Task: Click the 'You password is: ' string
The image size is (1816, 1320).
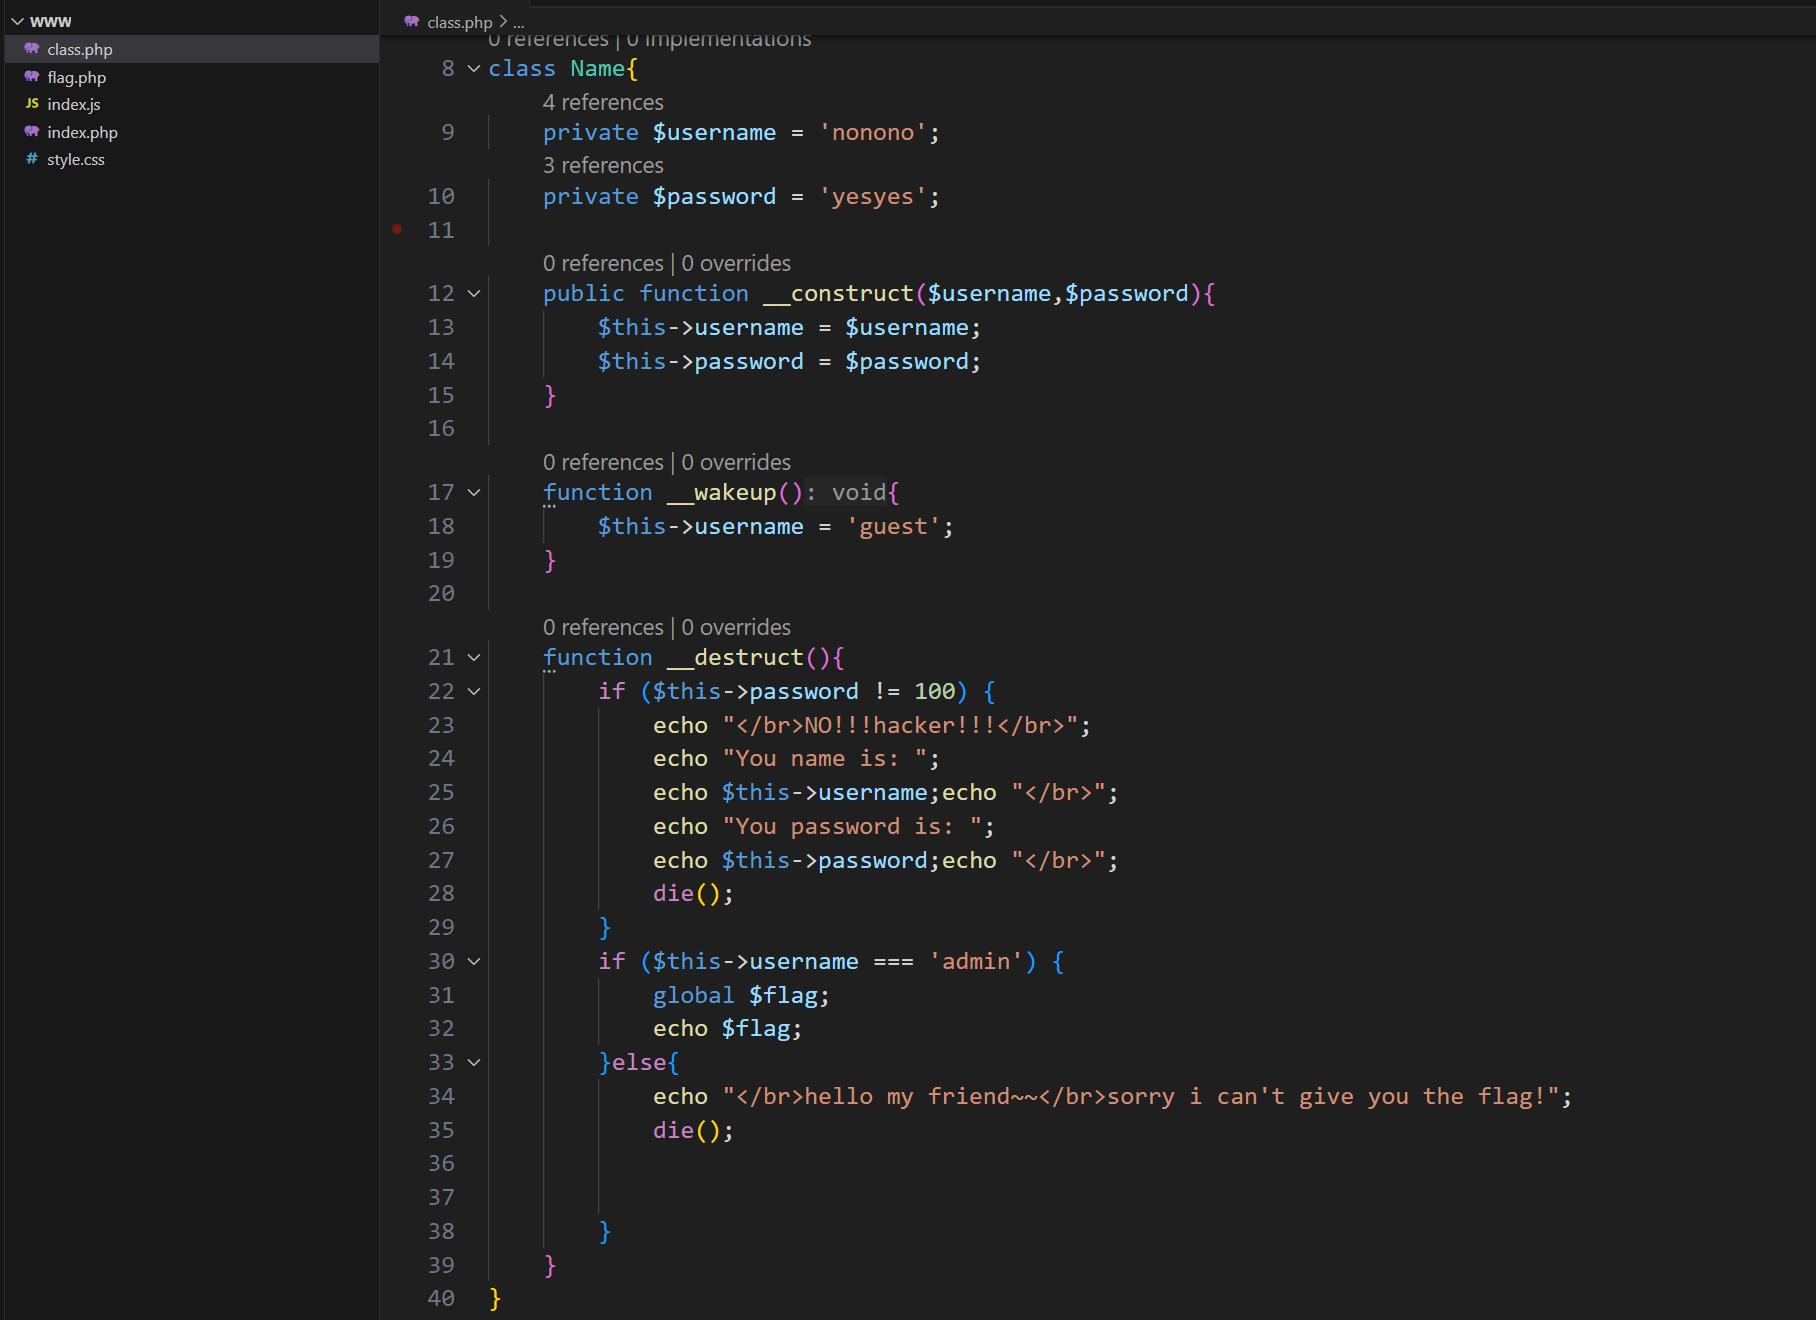Action: [853, 826]
